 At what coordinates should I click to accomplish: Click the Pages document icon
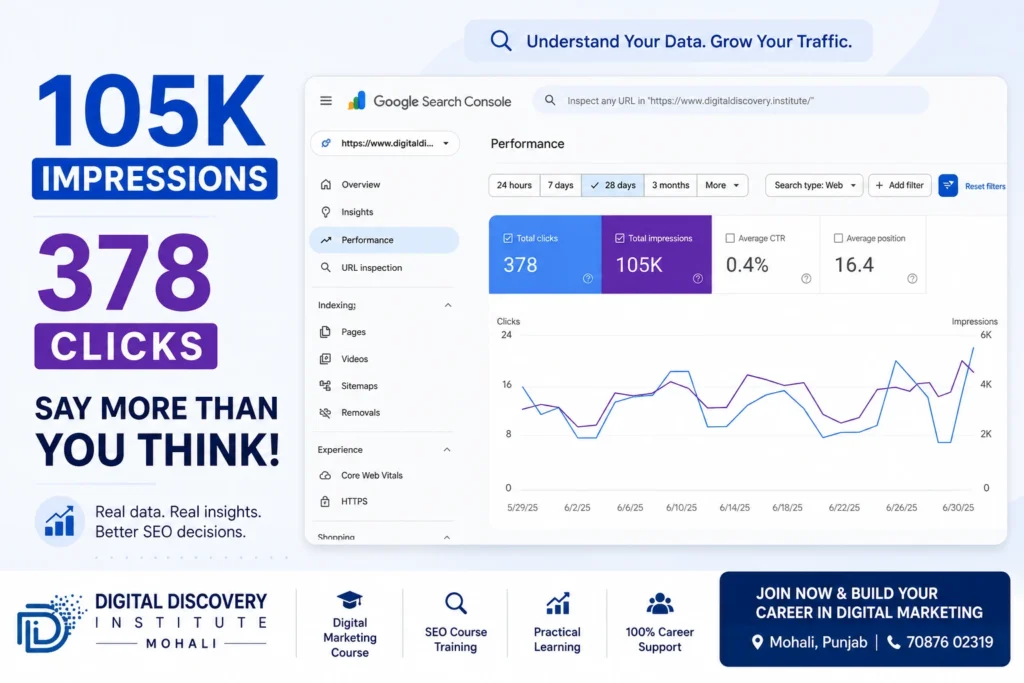[325, 332]
